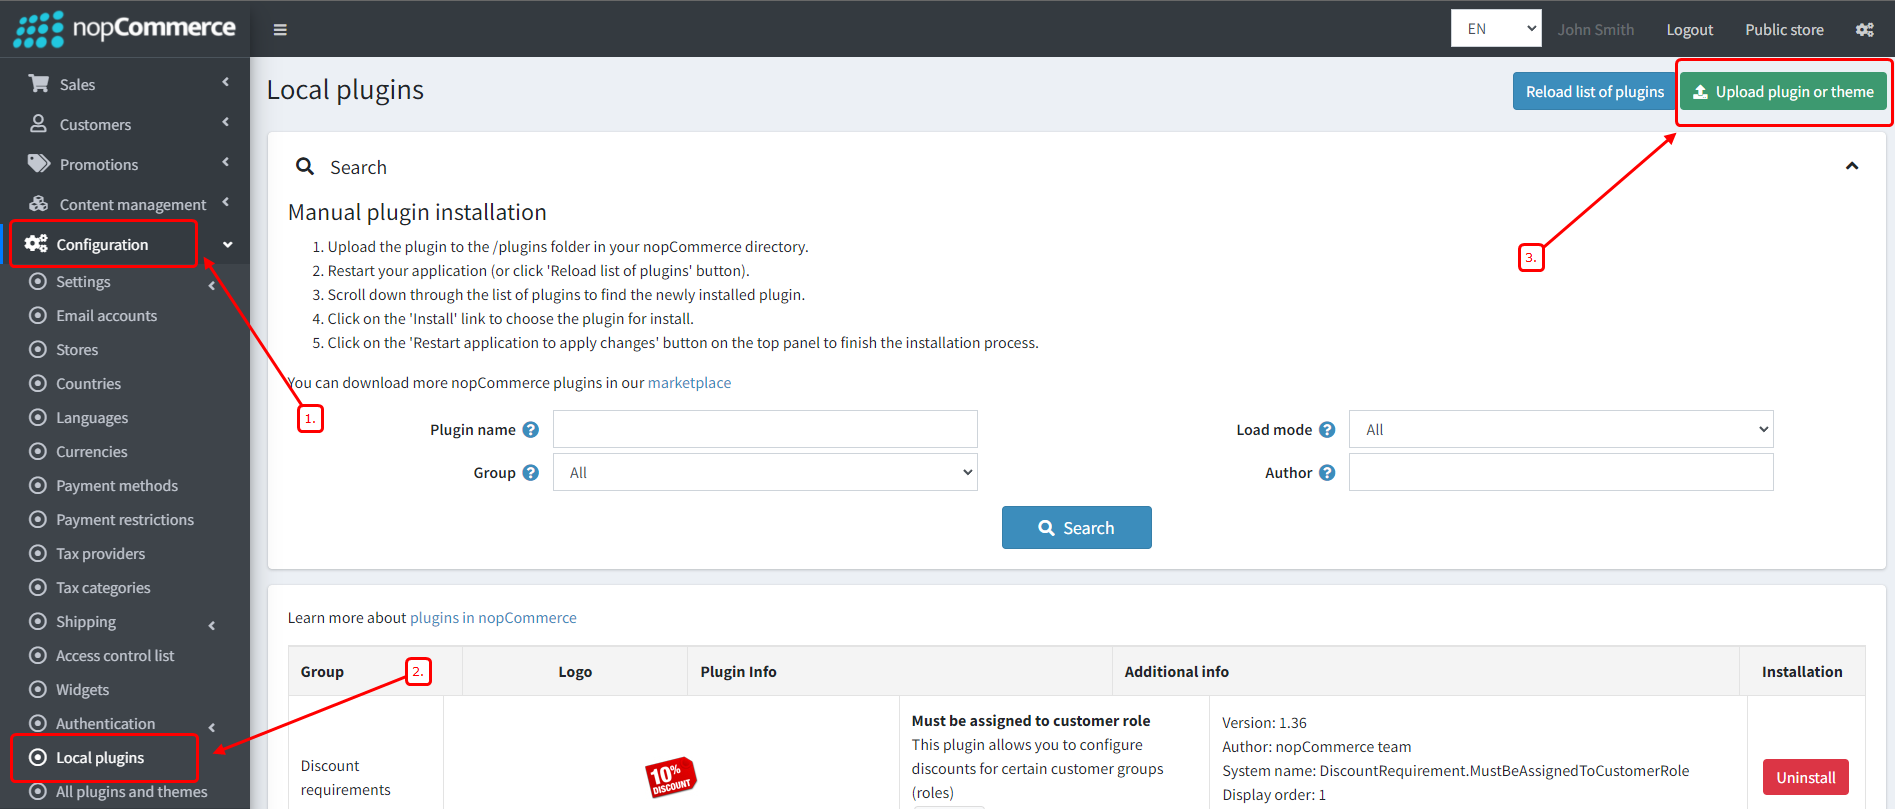Image resolution: width=1895 pixels, height=809 pixels.
Task: Expand the Settings submenu arrow
Action: [x=212, y=286]
